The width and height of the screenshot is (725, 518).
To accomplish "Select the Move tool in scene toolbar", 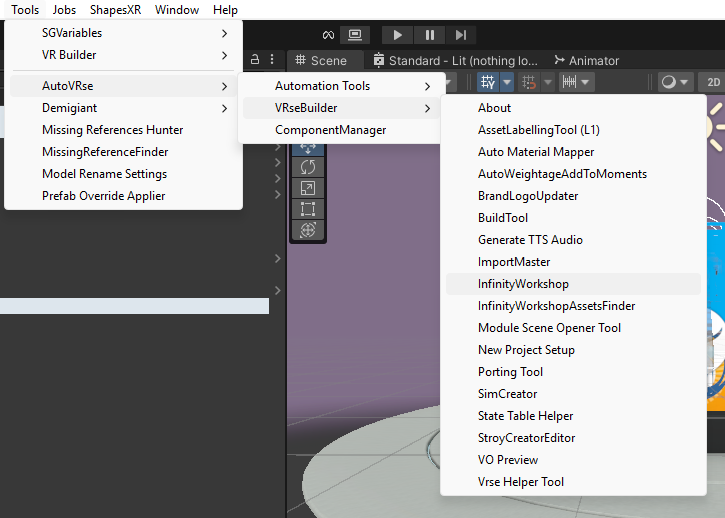I will pos(308,148).
